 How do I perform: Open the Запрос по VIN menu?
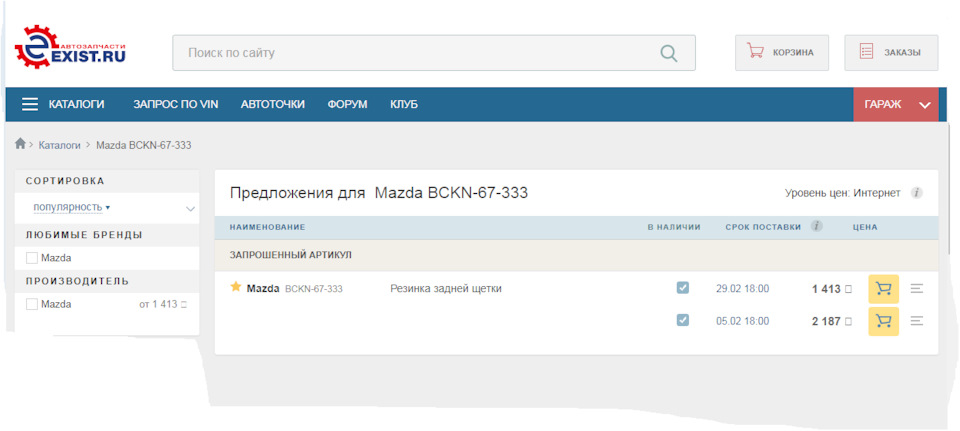pos(176,104)
